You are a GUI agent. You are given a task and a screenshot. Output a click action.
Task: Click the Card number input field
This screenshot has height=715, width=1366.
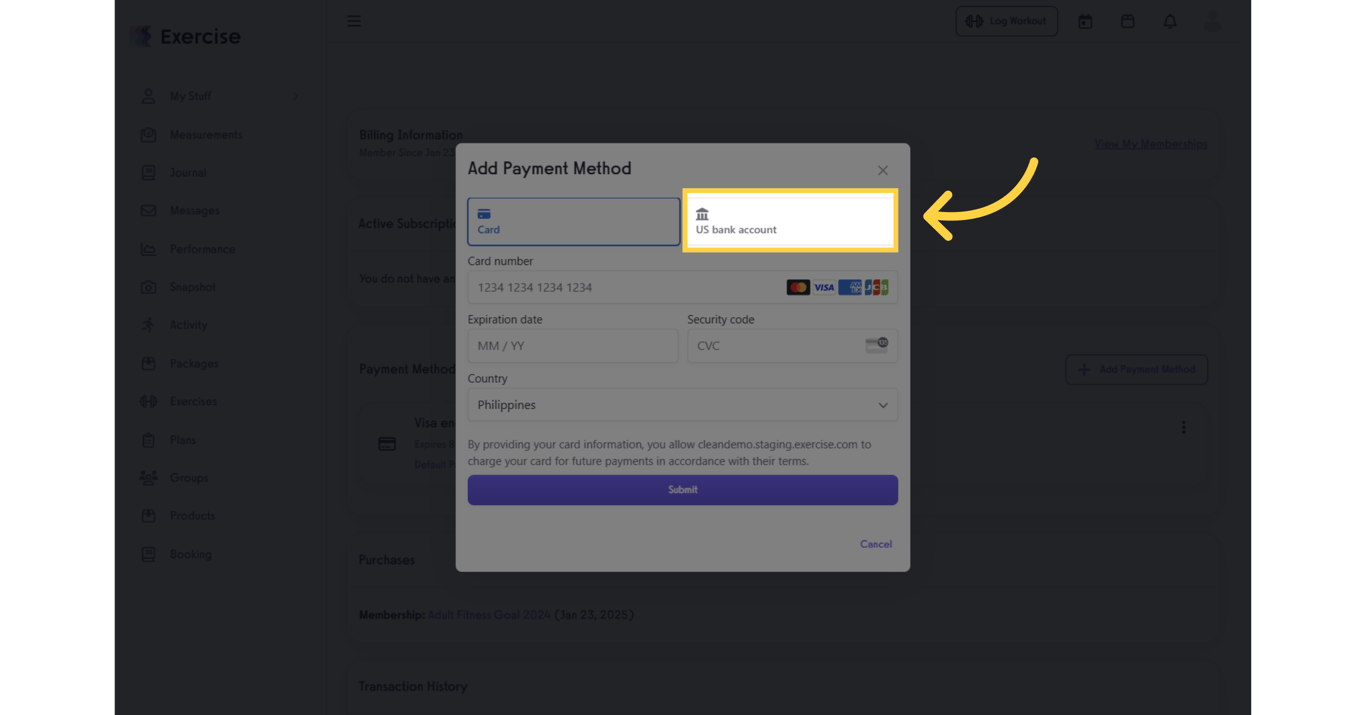pos(682,287)
